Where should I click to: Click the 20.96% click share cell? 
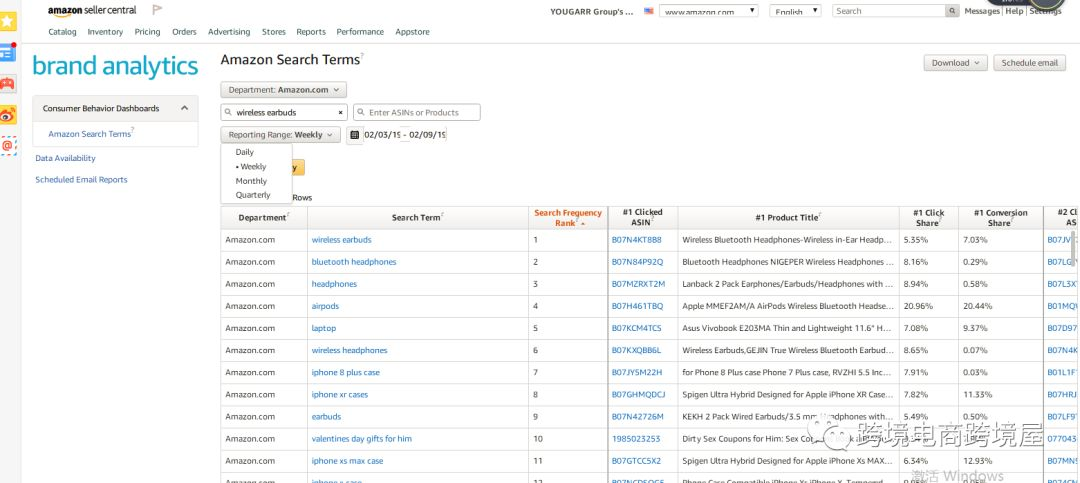click(x=928, y=306)
